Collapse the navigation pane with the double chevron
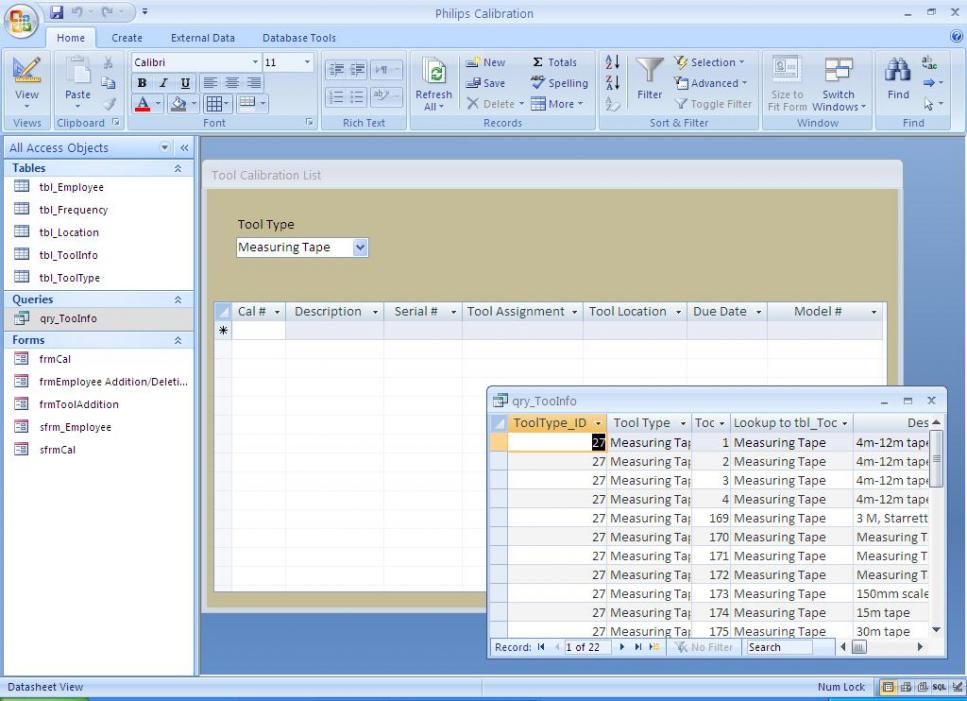Screen dimensions: 967x701 click(184, 147)
